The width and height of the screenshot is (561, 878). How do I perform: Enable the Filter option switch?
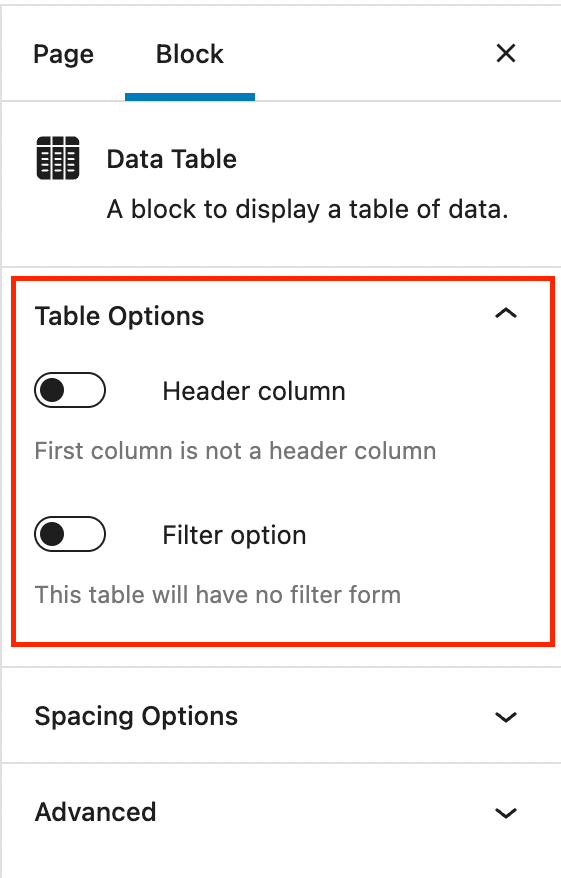[70, 534]
